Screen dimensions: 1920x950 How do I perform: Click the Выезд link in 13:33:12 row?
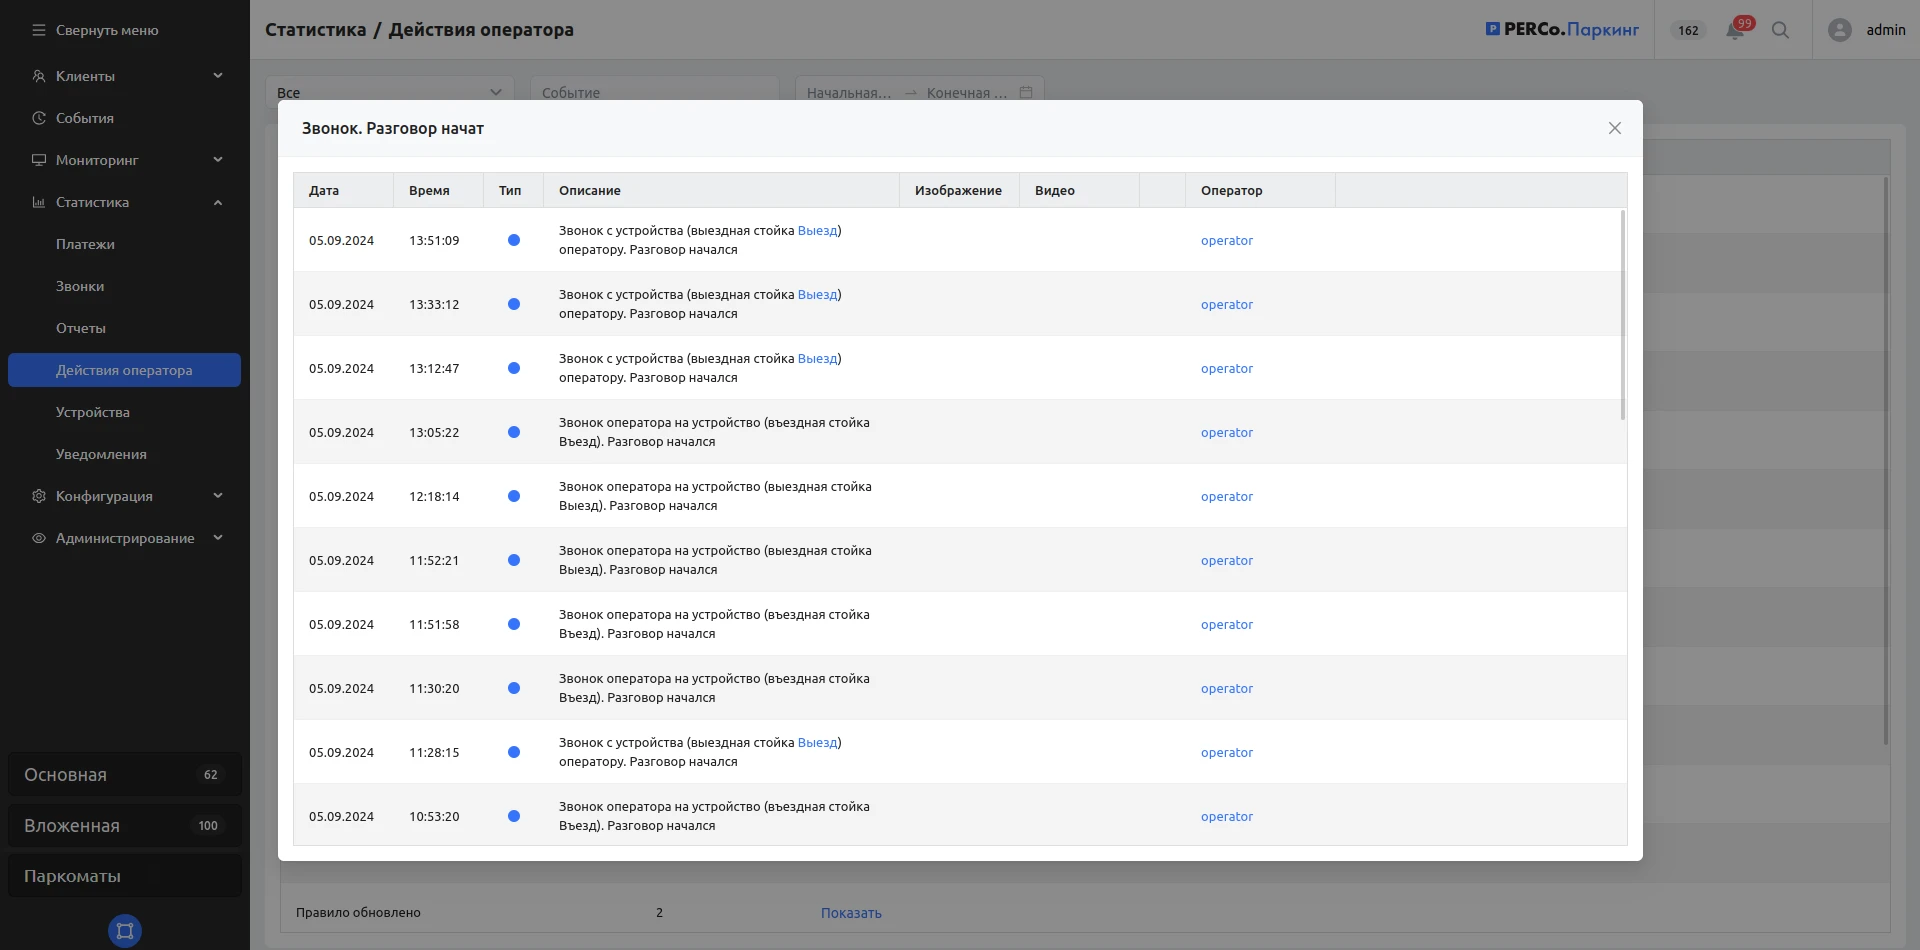coord(817,295)
